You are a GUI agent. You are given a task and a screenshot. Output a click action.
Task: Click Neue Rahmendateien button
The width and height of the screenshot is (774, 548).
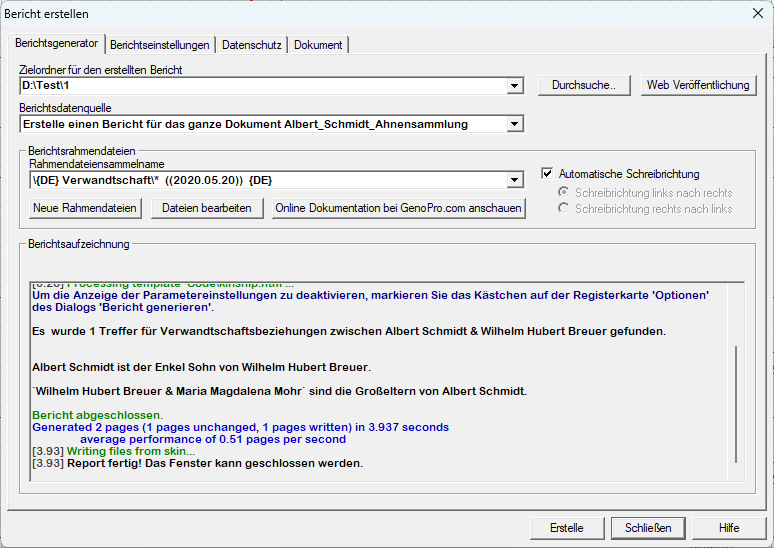[x=85, y=208]
